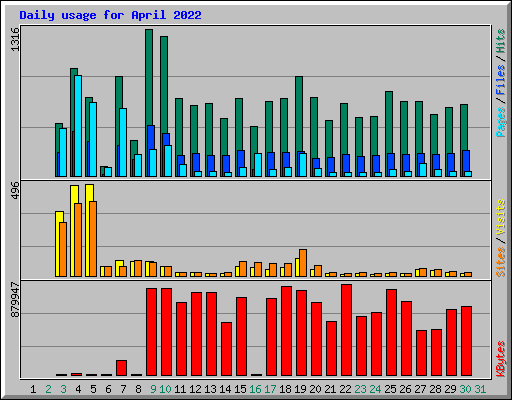Click the 1316 axis value
The image size is (512, 400).
pos(15,39)
